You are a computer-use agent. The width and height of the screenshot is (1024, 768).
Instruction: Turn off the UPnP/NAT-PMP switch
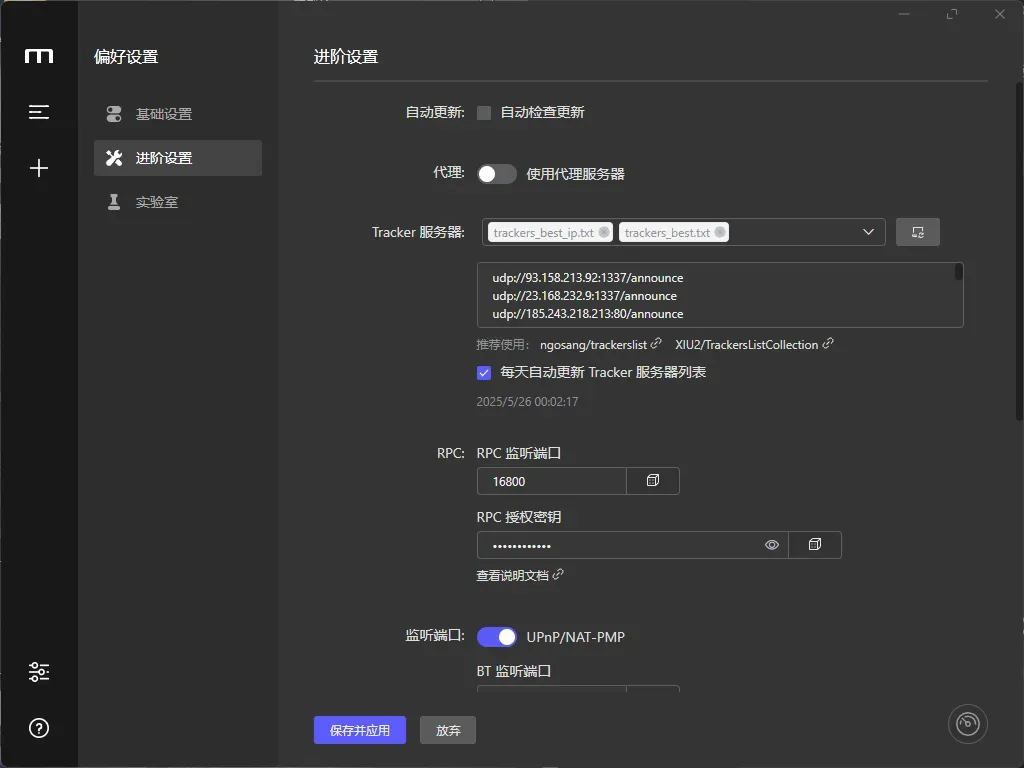pos(496,637)
